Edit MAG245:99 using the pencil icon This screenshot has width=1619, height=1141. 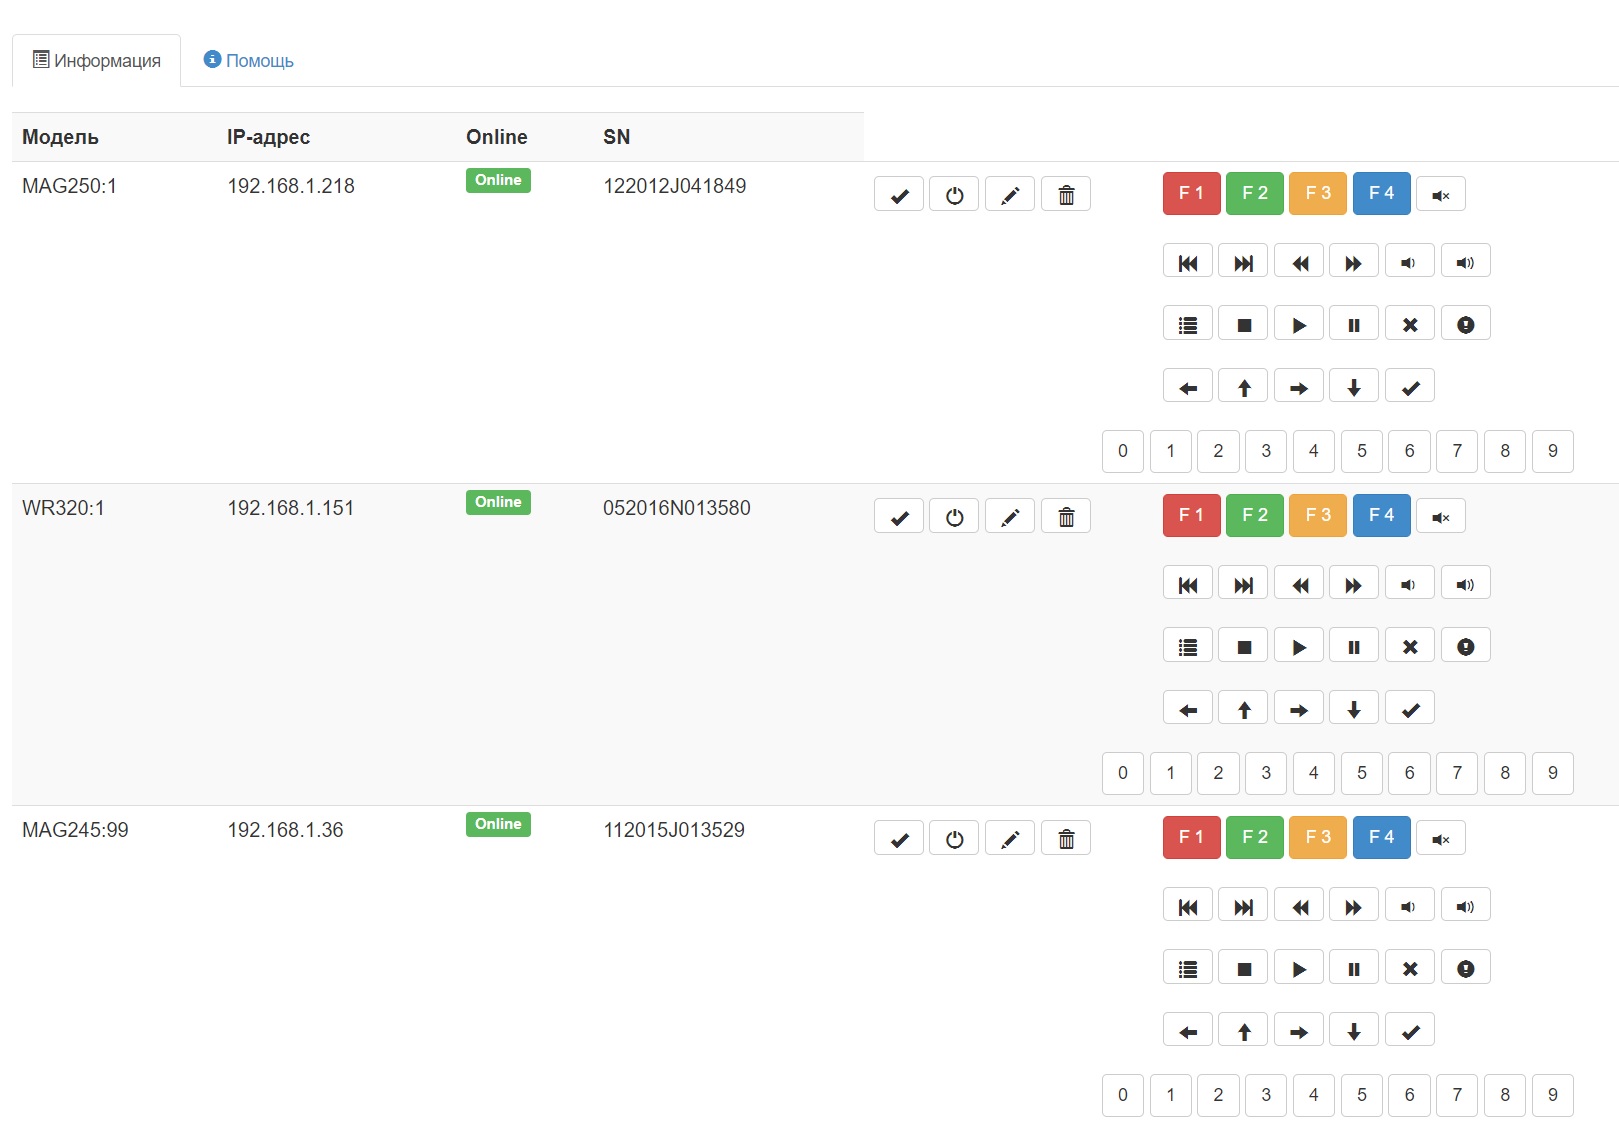1010,839
